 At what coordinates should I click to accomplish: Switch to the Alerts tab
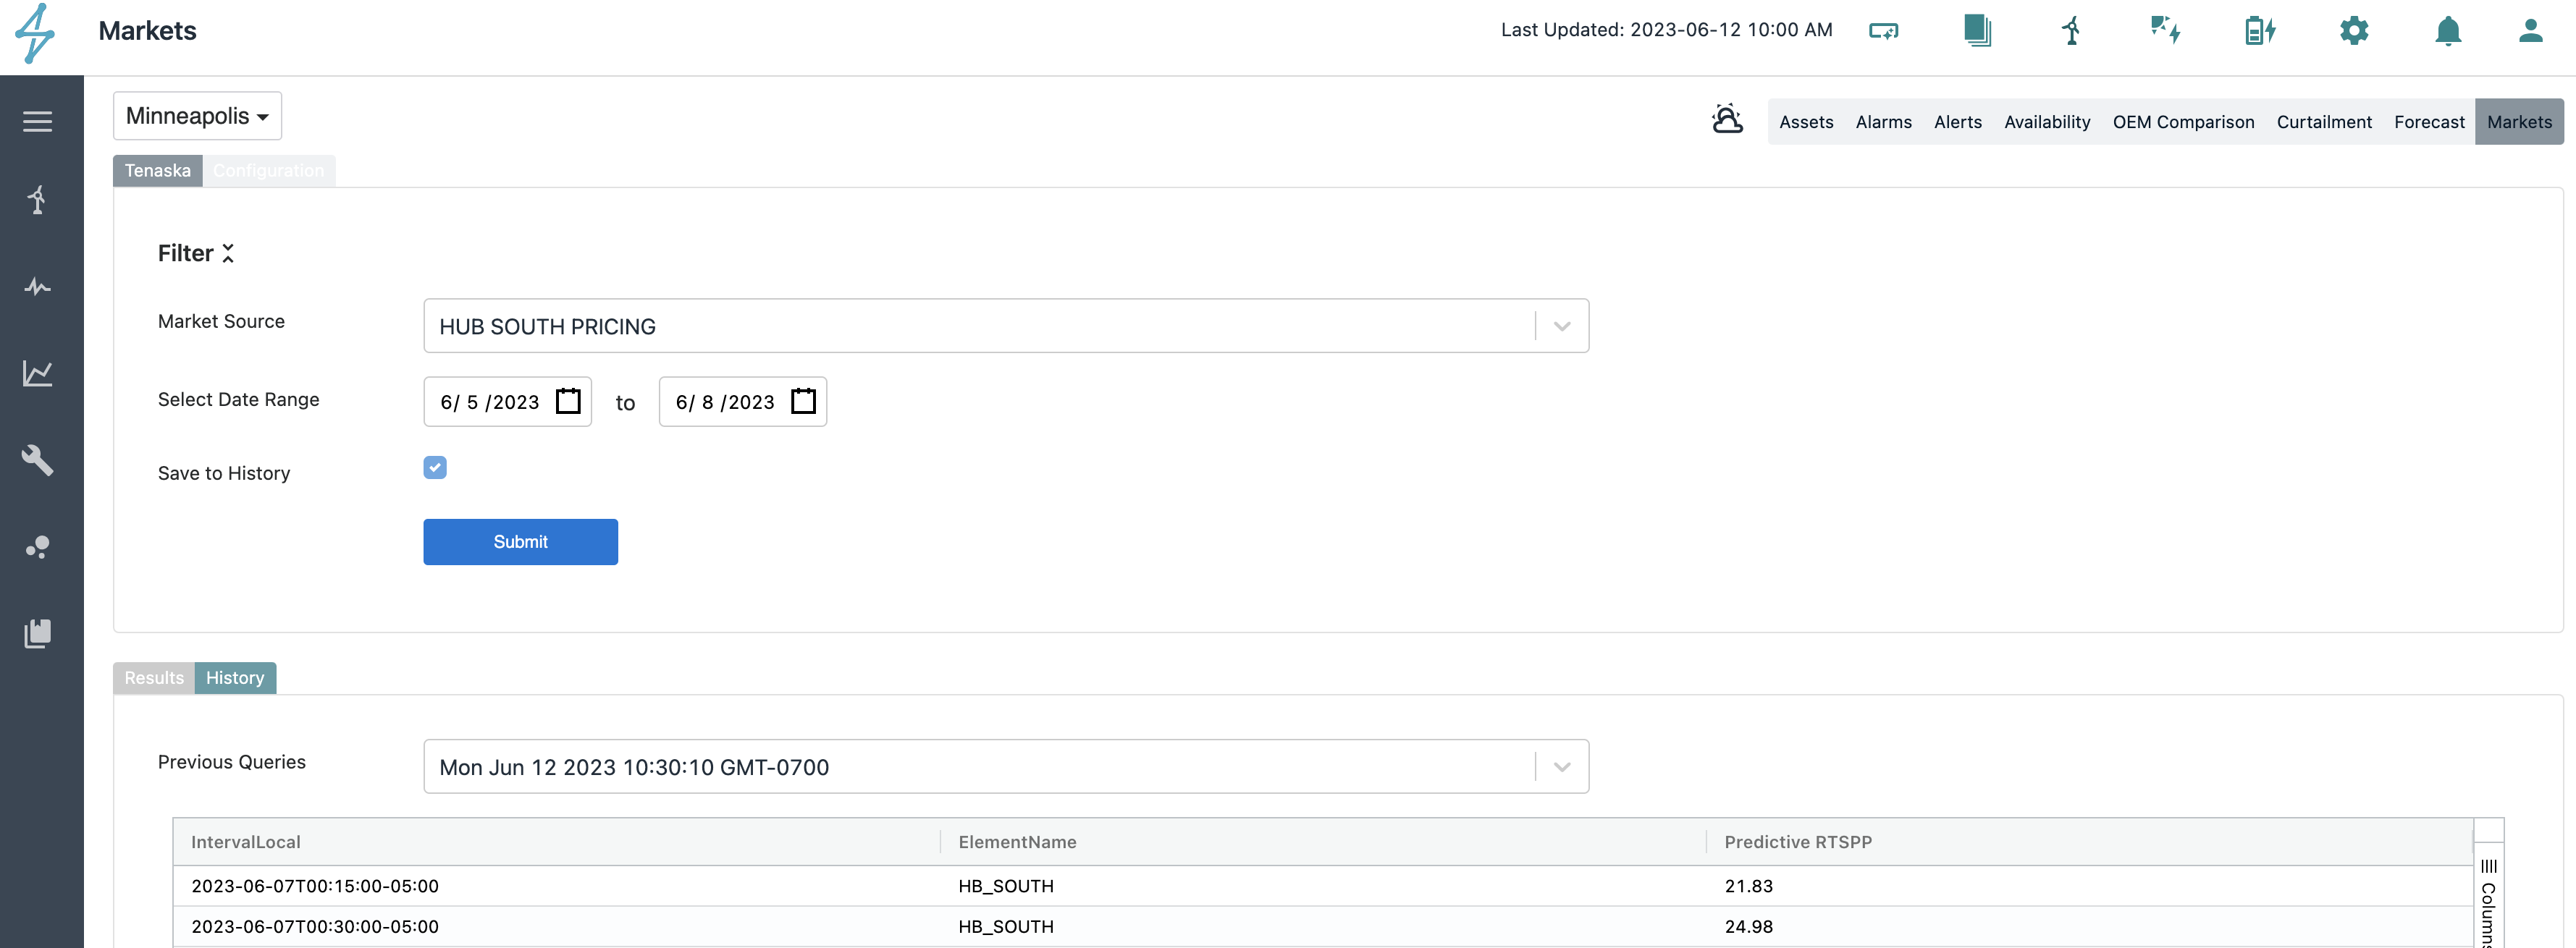tap(1957, 122)
